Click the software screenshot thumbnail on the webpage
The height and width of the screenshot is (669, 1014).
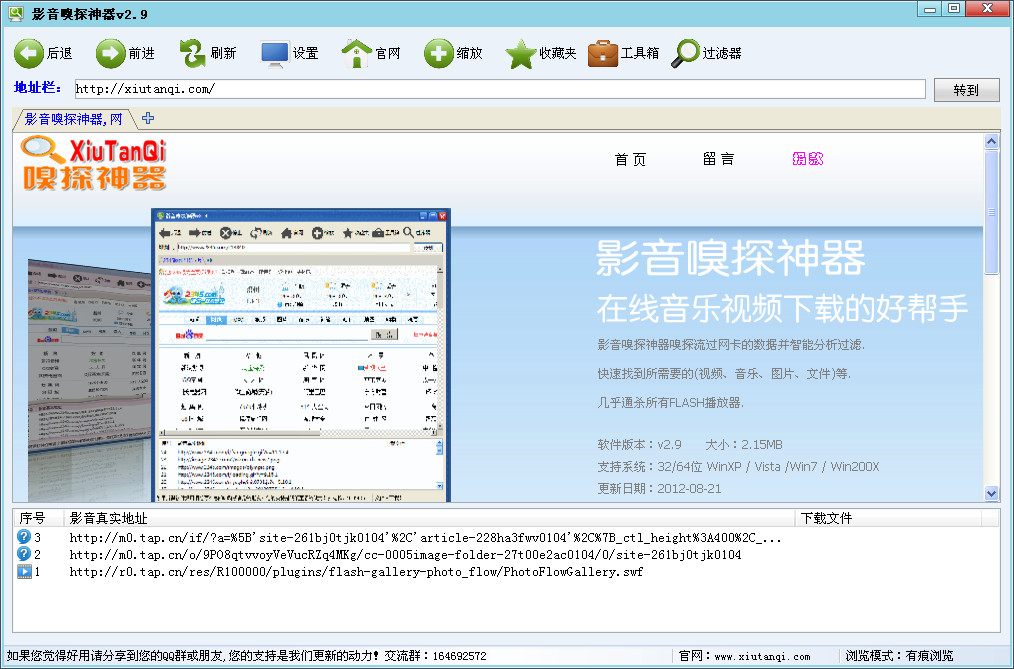(301, 355)
